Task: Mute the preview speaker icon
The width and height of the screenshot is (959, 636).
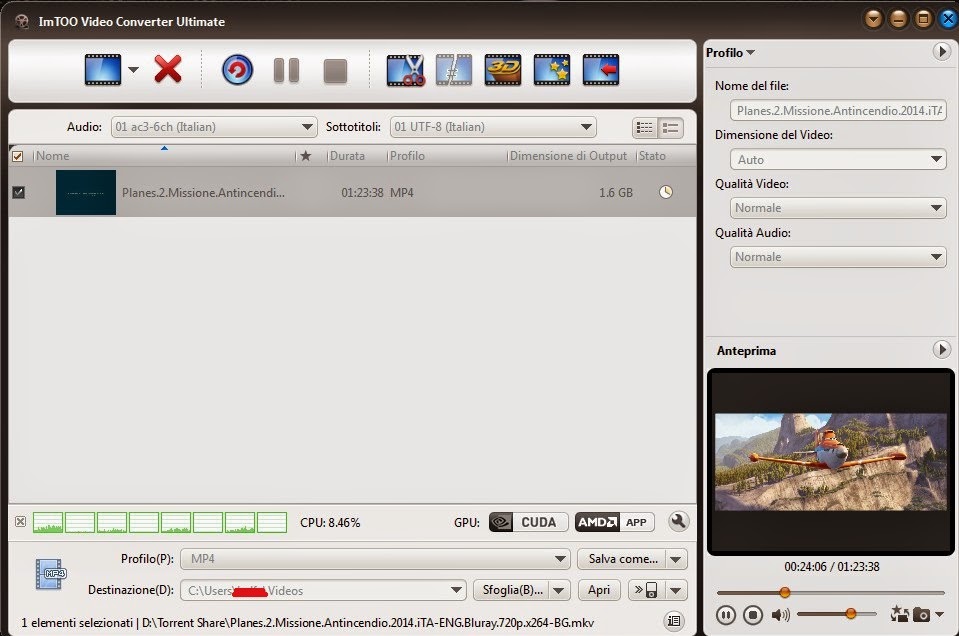Action: pos(780,615)
